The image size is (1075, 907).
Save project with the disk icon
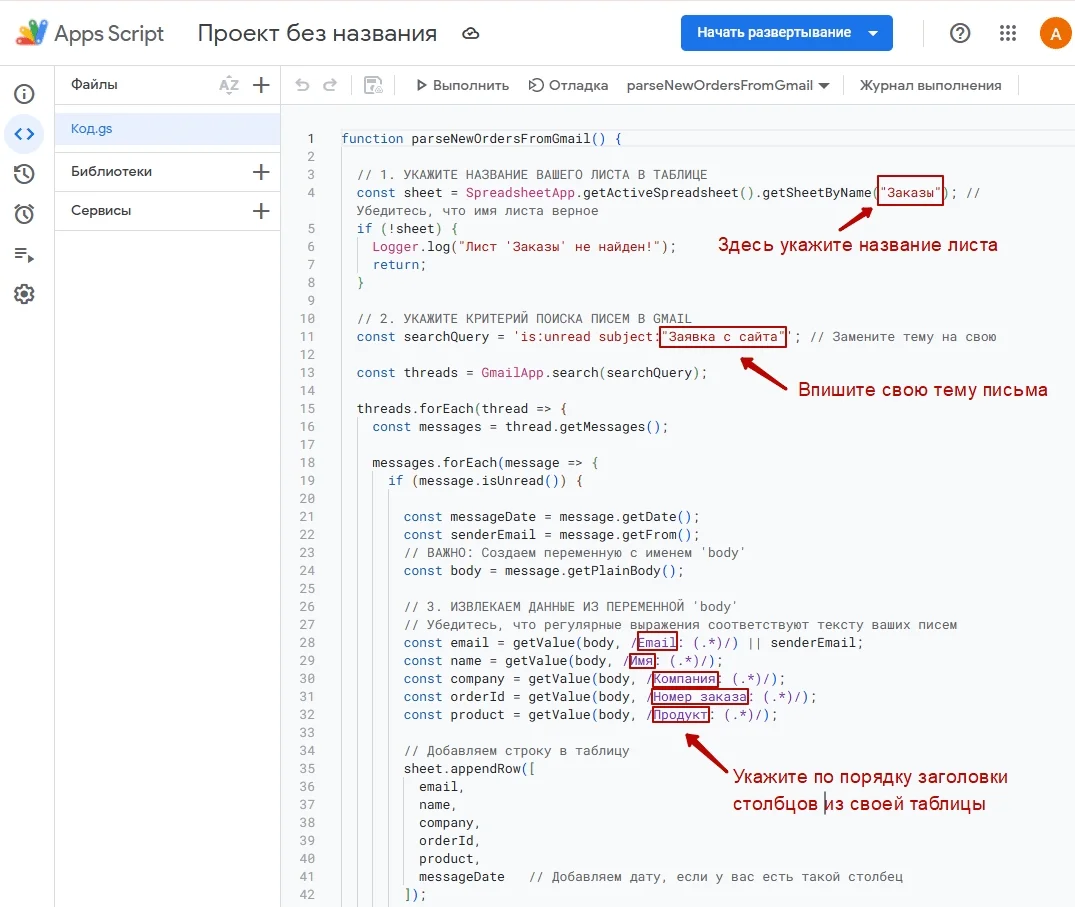(373, 85)
